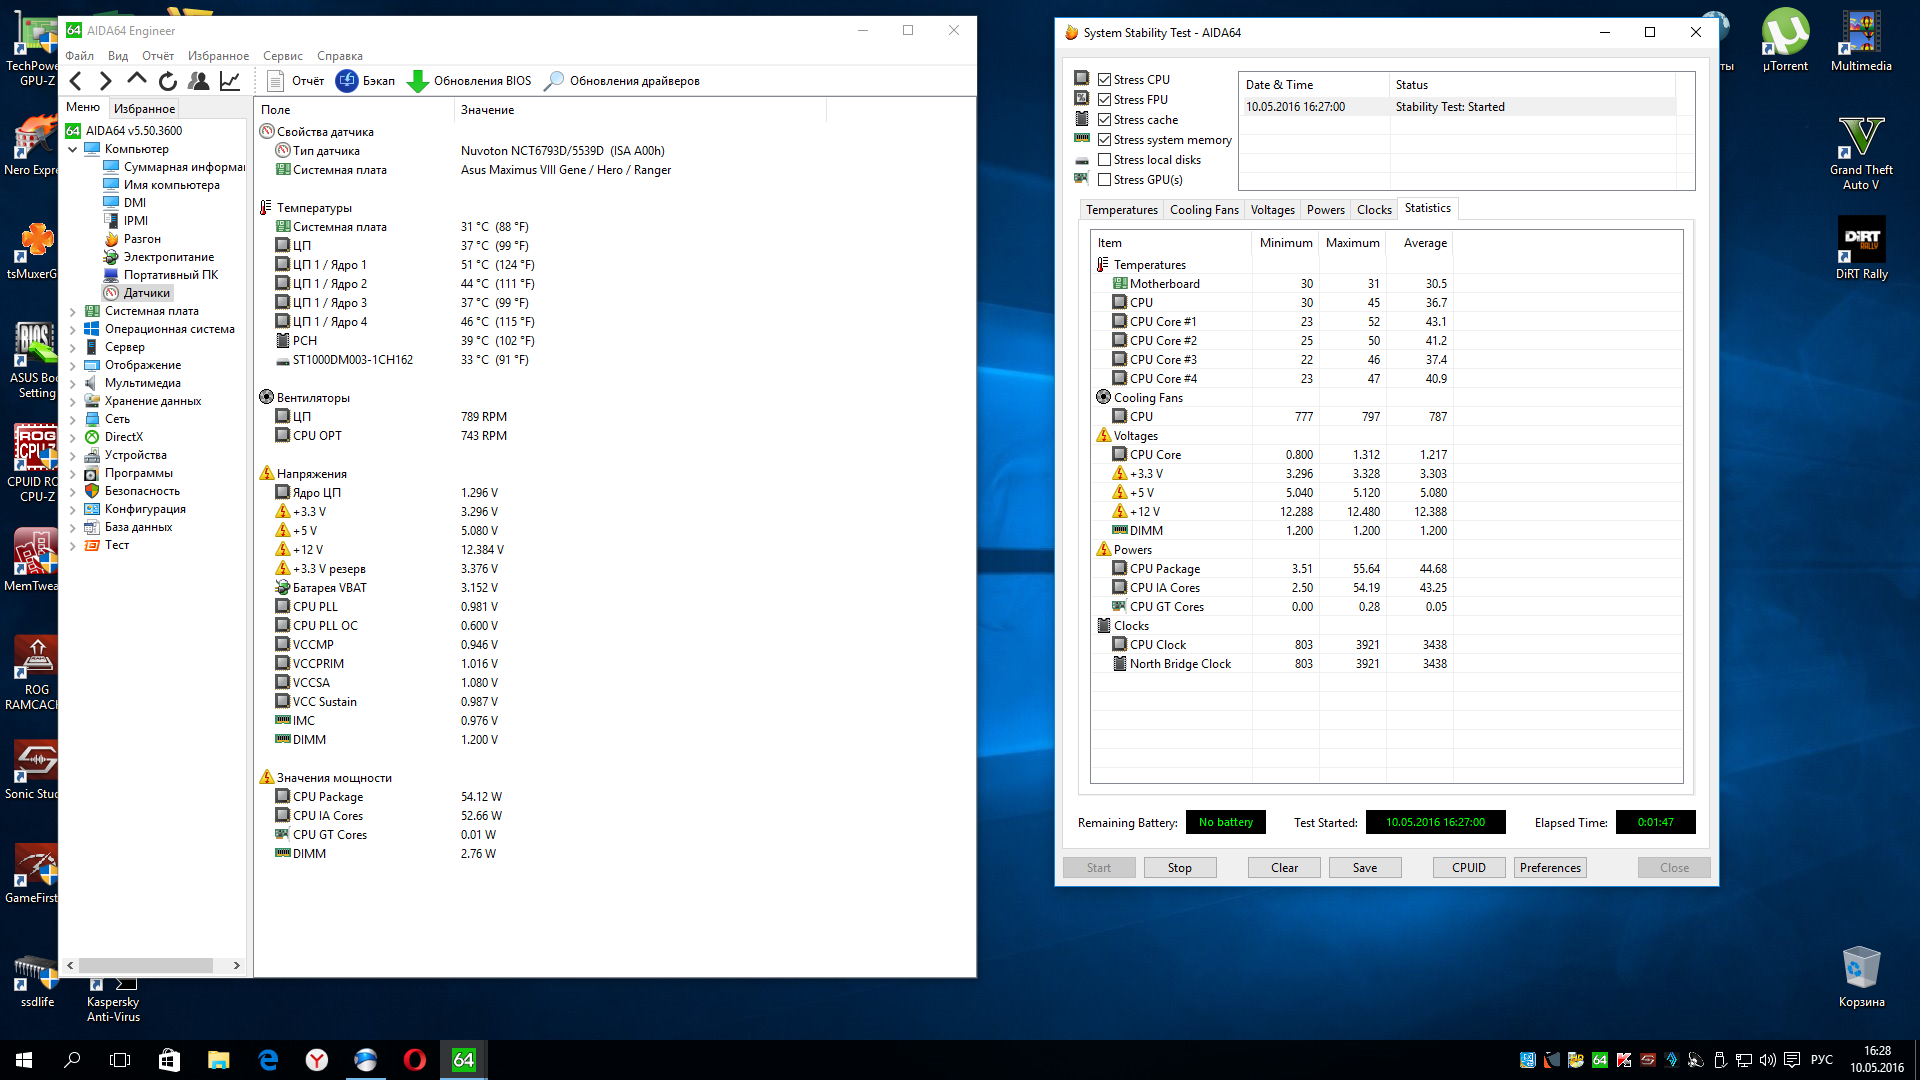Click the Отчёт report toolbar icon
Screen dimensions: 1920x1080
click(277, 81)
